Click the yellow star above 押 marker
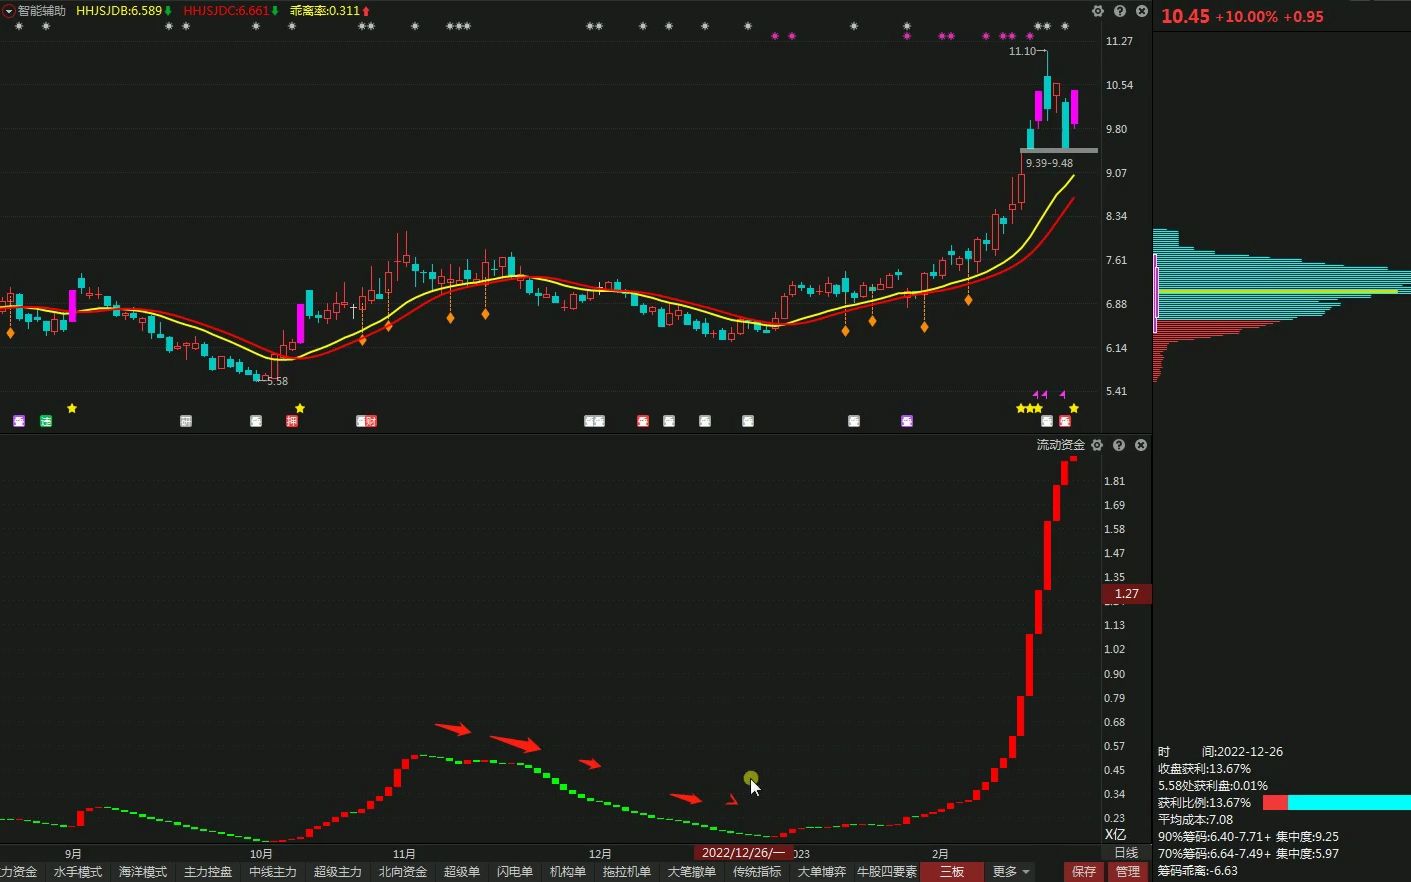The image size is (1411, 882). [300, 408]
